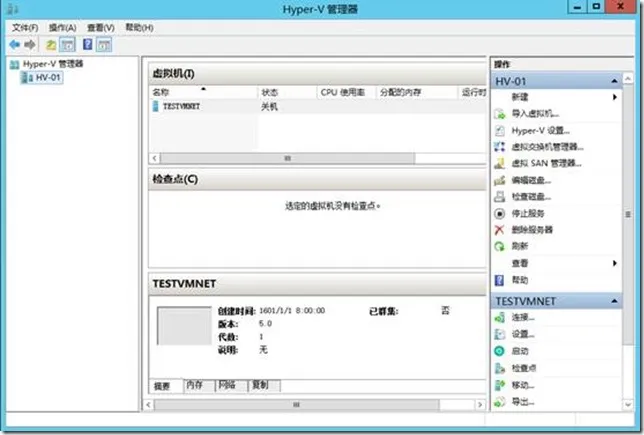Click the creation time 1601/1/1 8:00:00 value
This screenshot has height=435, width=644.
pos(292,311)
